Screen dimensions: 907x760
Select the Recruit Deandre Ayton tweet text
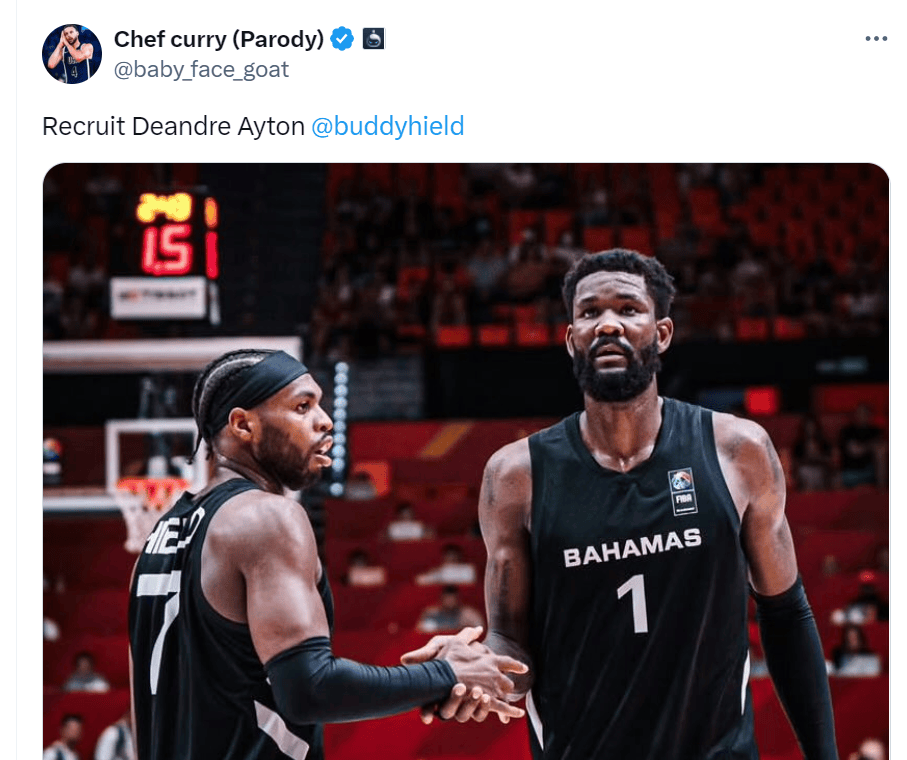click(173, 126)
